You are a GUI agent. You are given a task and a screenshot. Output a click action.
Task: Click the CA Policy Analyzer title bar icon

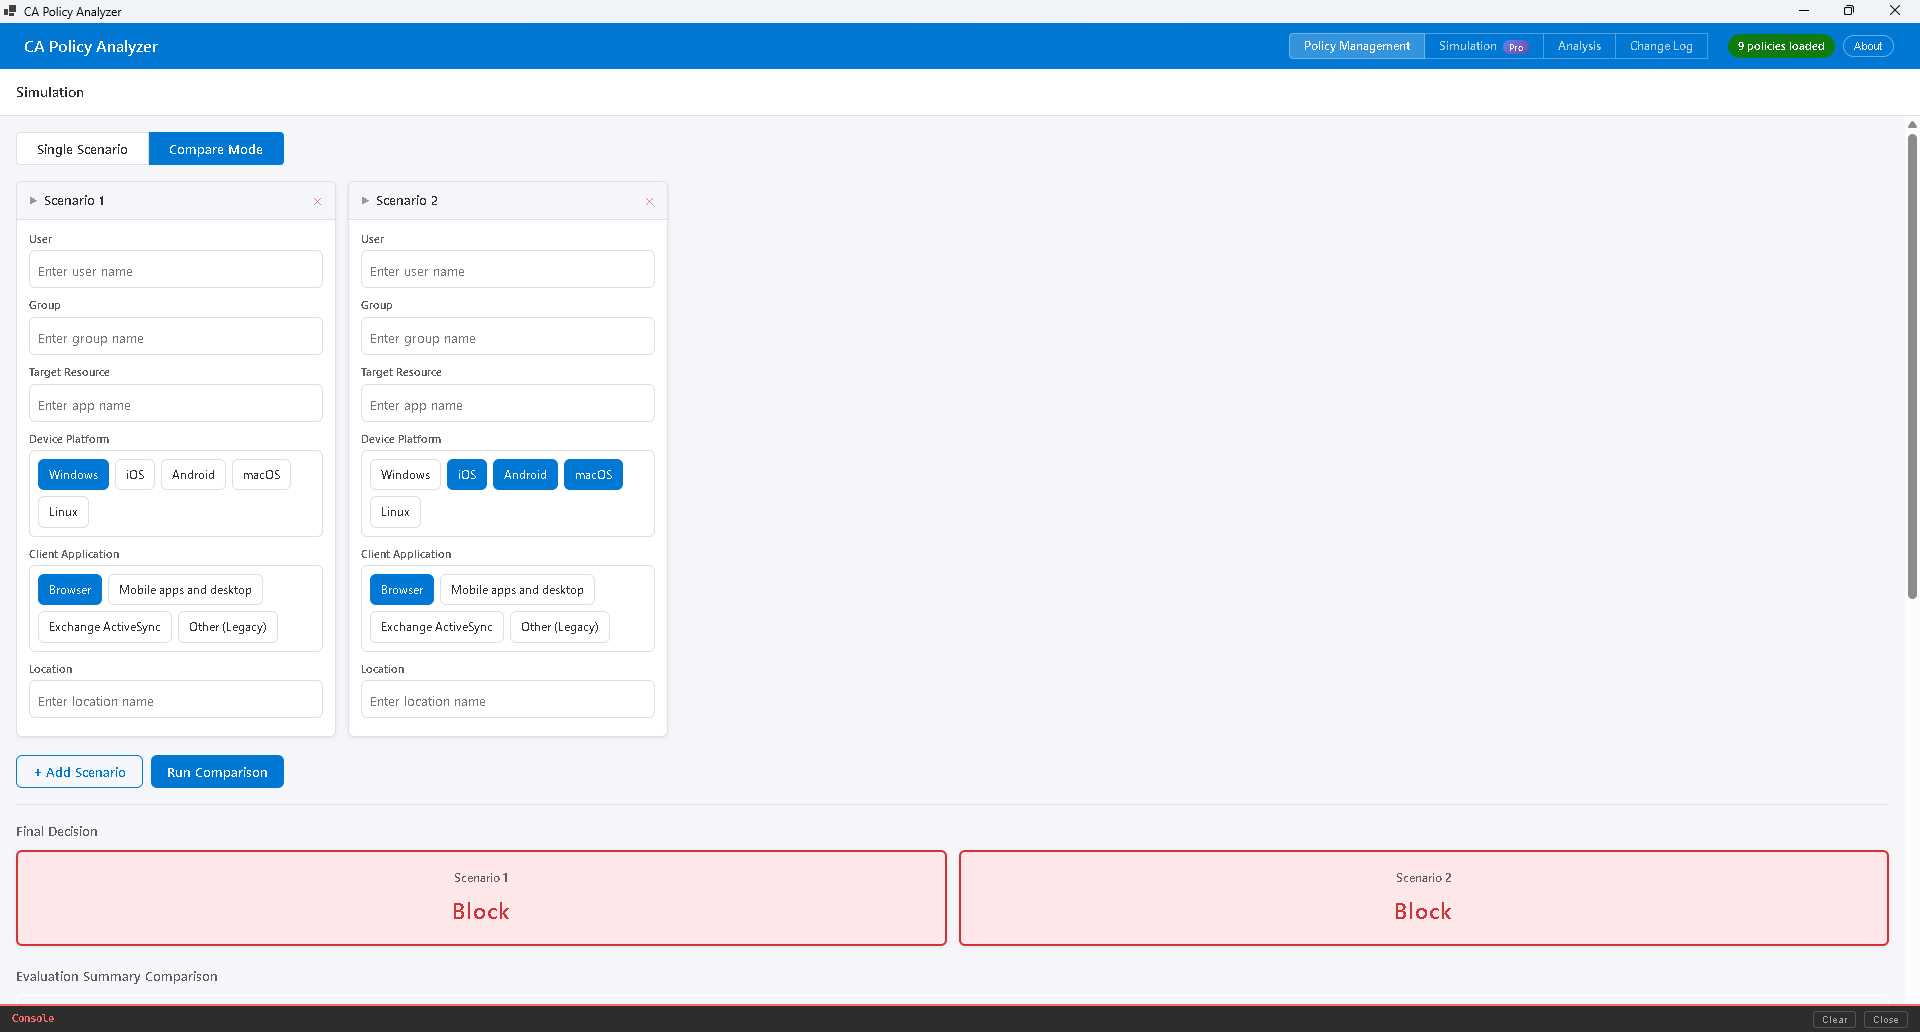point(10,11)
